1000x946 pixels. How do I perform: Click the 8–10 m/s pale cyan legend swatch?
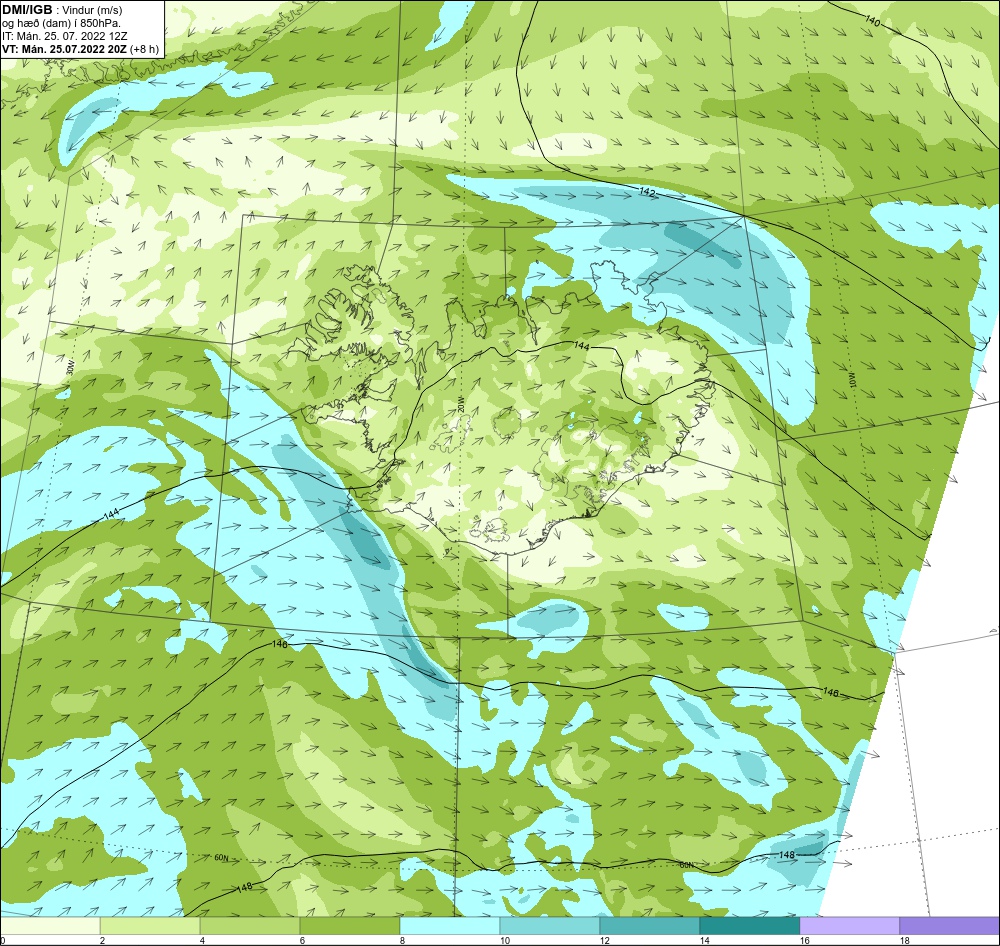[x=450, y=925]
